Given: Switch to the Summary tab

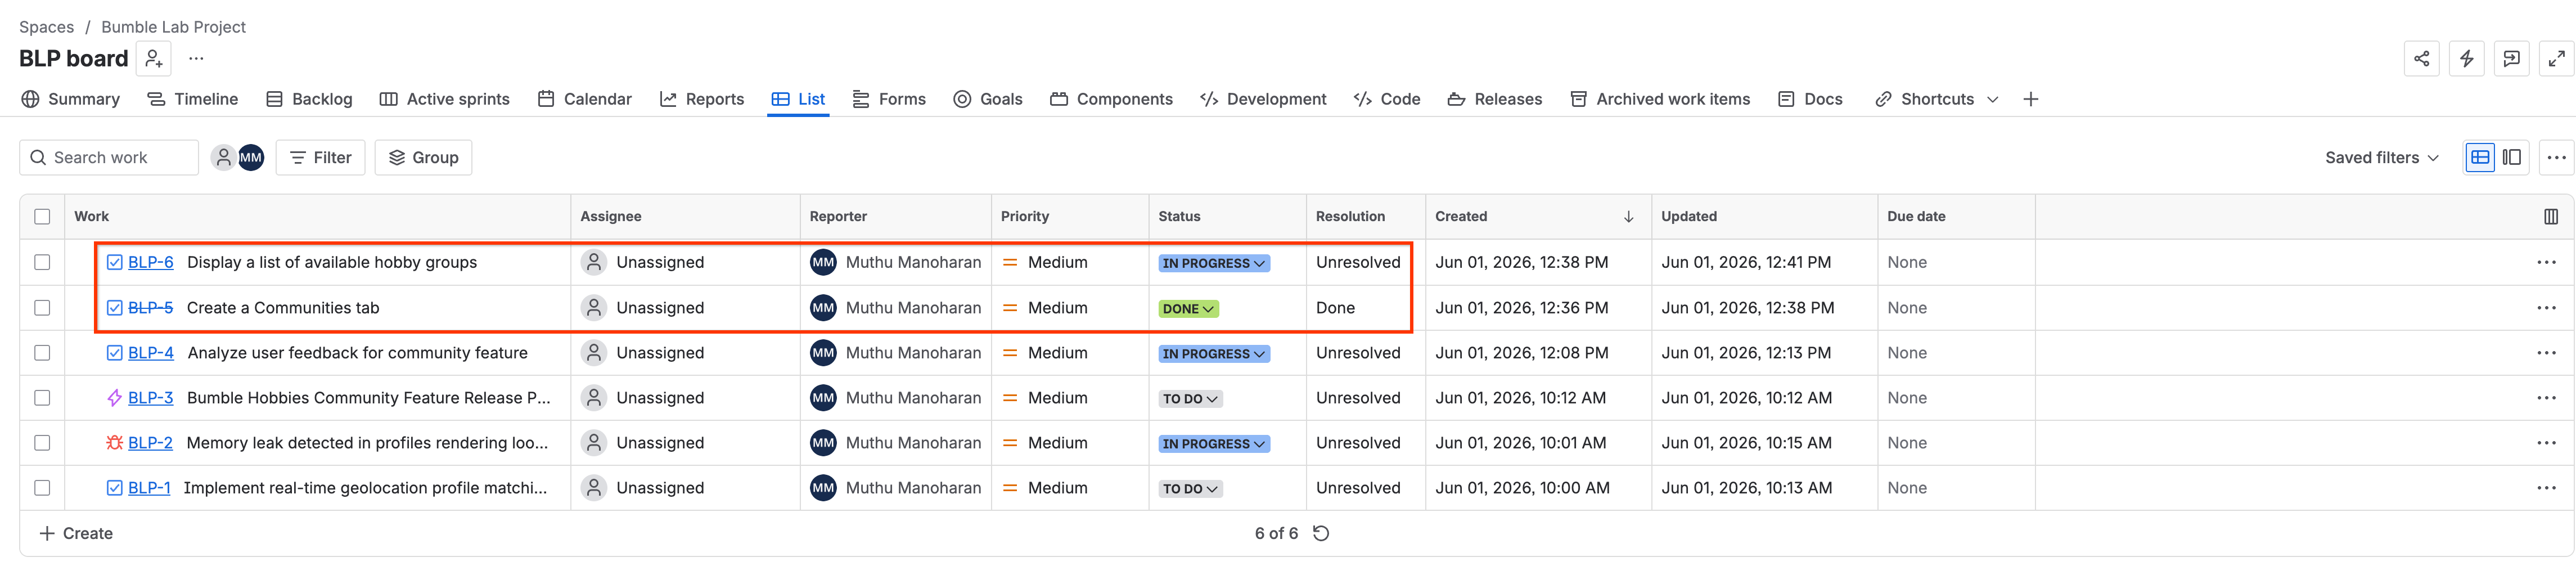Looking at the screenshot, I should coord(70,99).
